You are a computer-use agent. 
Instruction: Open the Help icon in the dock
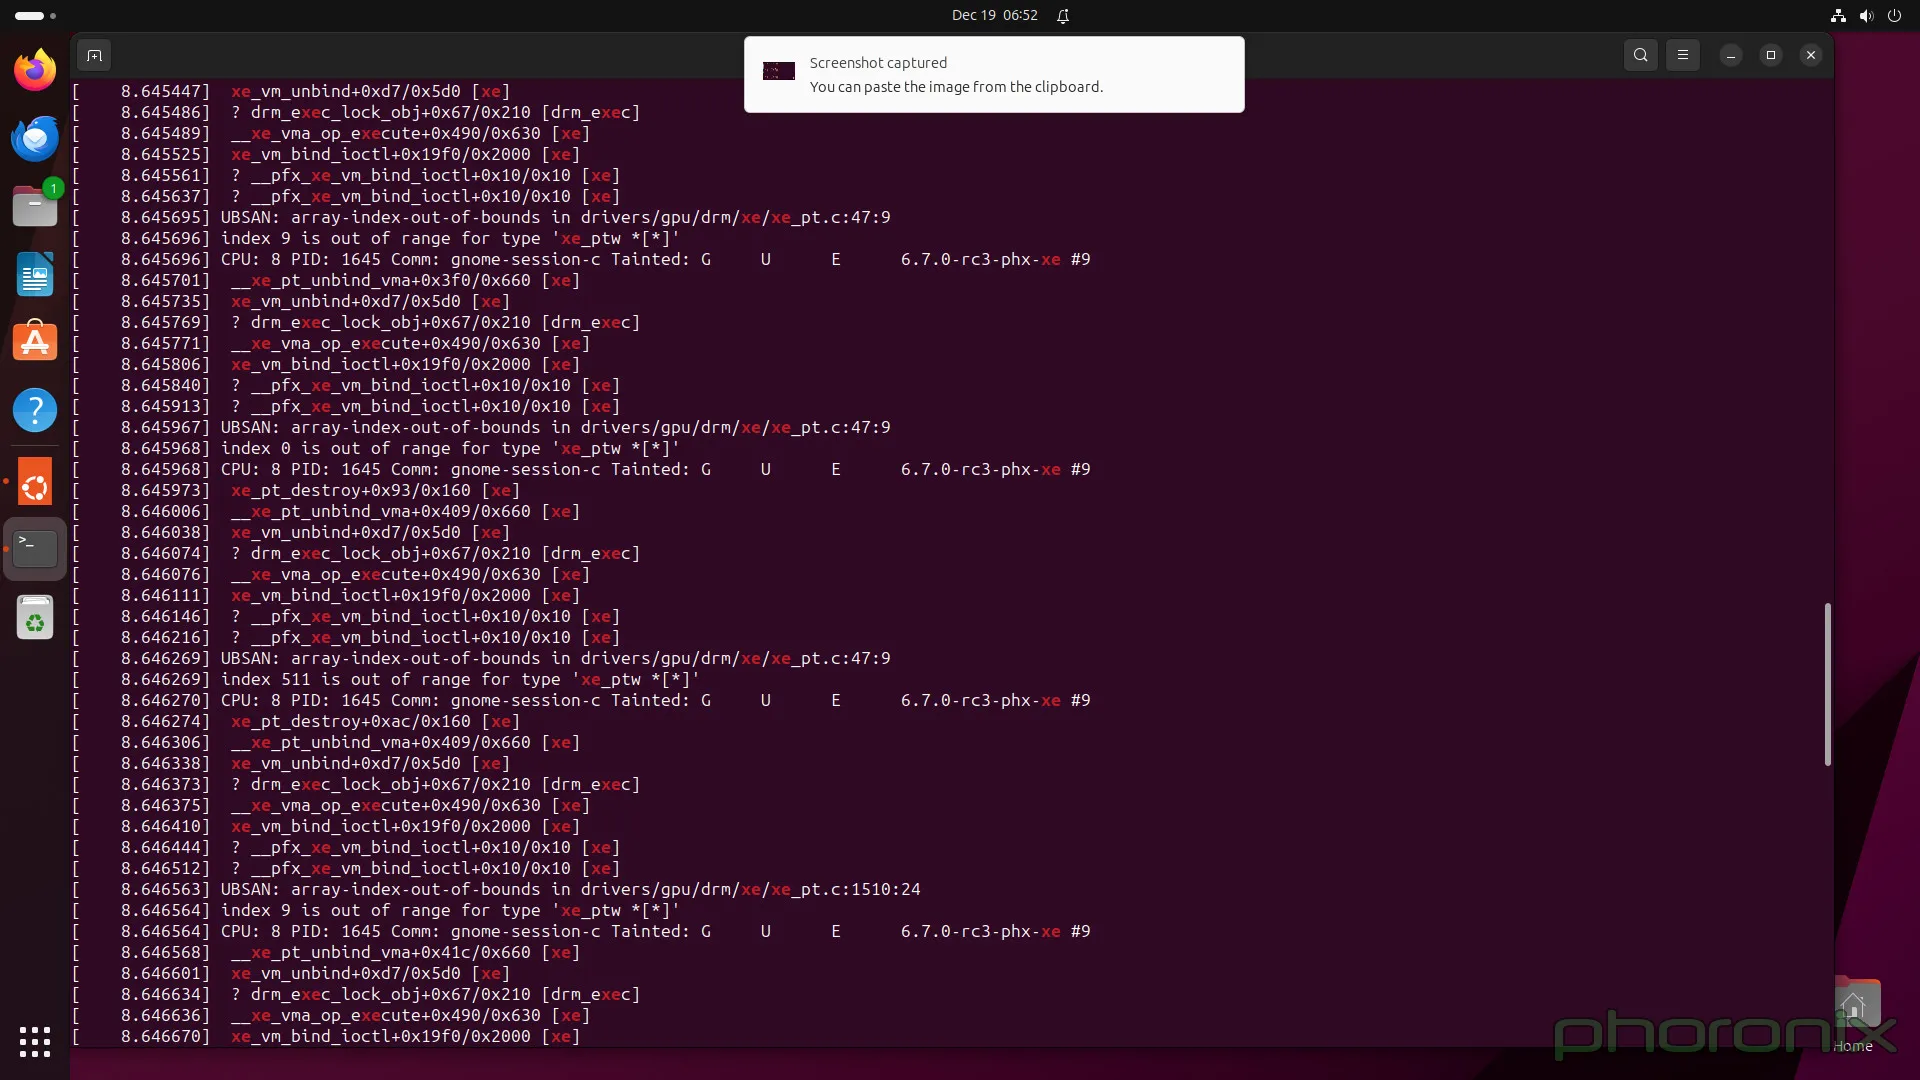click(x=35, y=410)
